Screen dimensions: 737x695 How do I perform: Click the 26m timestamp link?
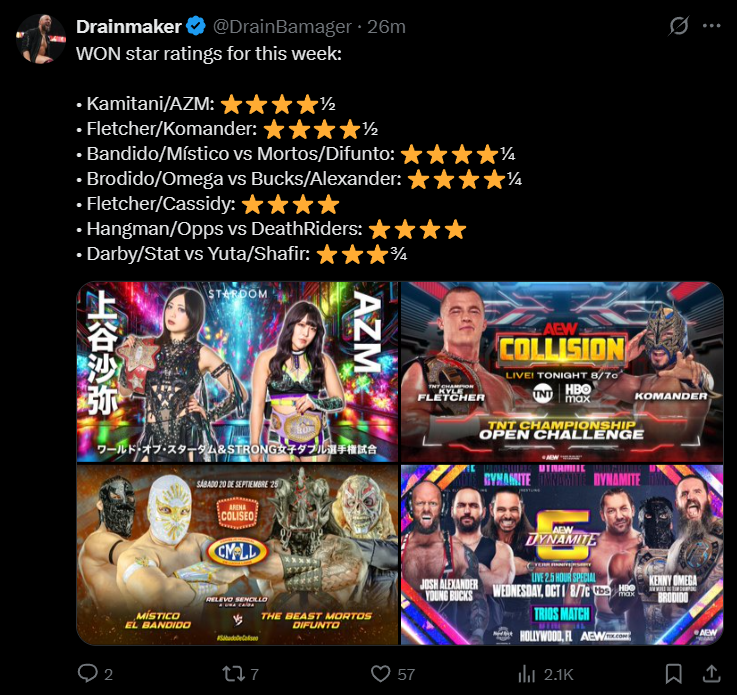[x=386, y=27]
